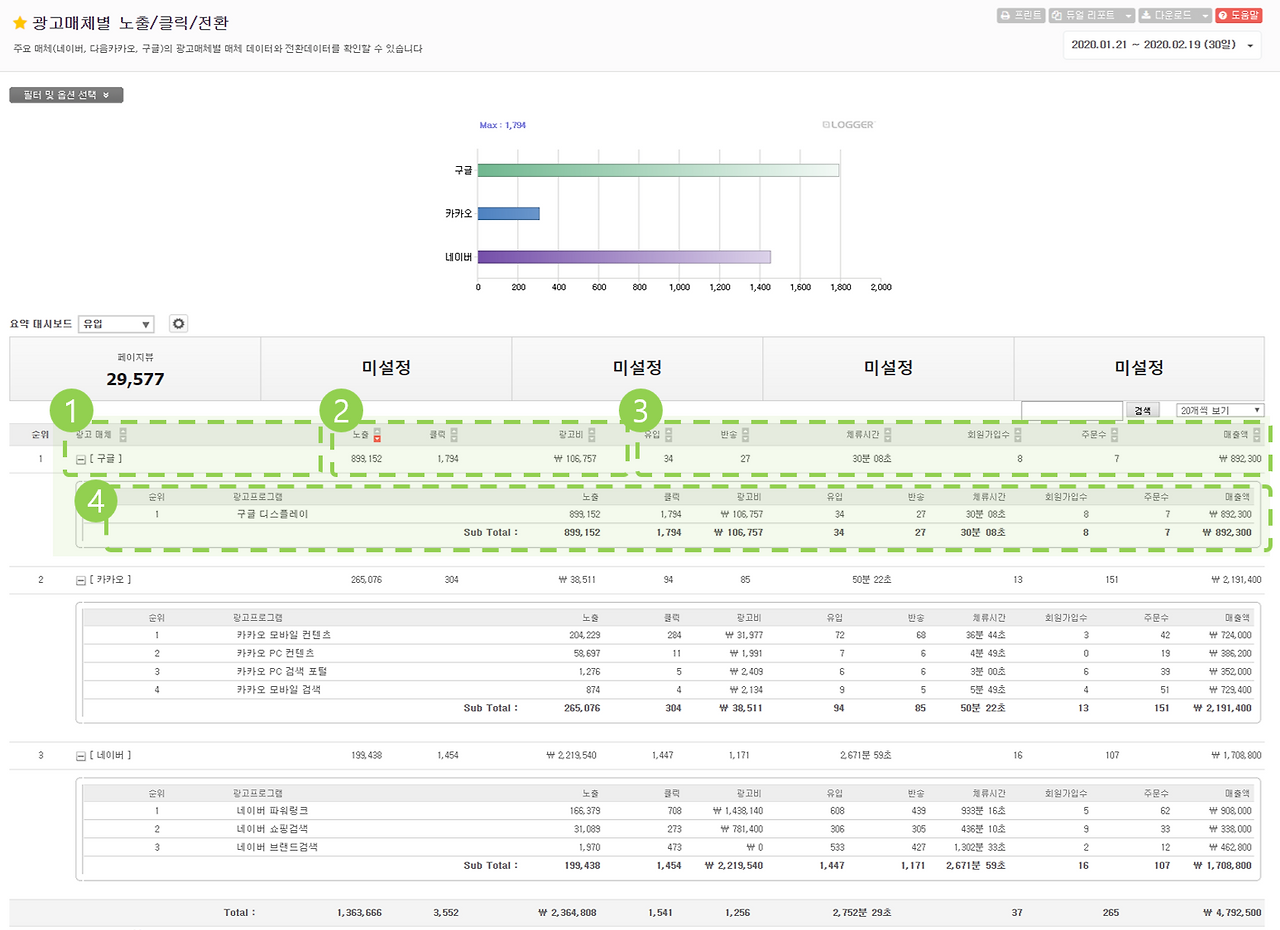Collapse the 네이버 row
This screenshot has height=930, width=1280.
(81, 756)
